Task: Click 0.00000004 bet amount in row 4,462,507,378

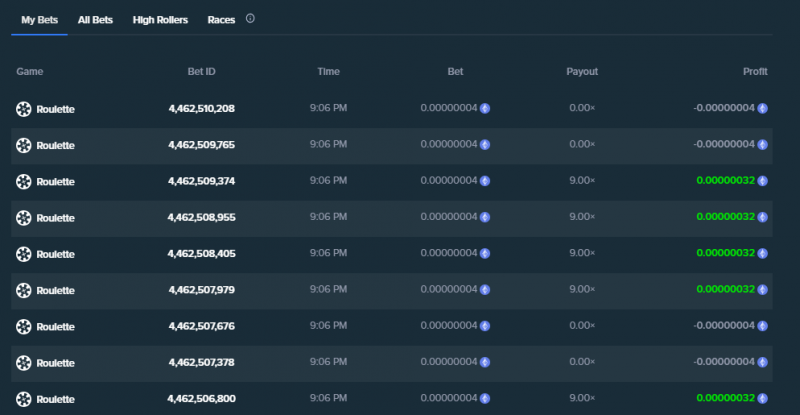Action: click(x=449, y=362)
